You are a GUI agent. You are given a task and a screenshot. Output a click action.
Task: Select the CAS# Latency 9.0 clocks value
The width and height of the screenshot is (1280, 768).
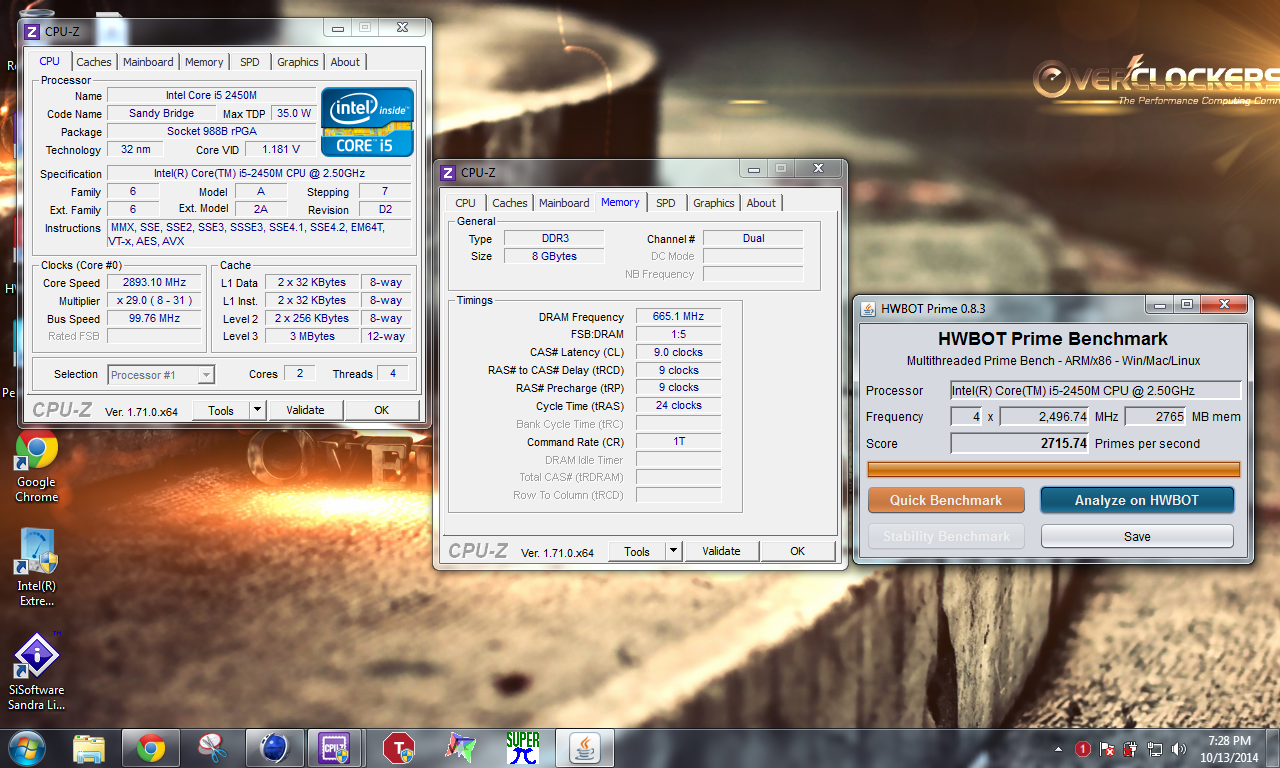[x=678, y=352]
